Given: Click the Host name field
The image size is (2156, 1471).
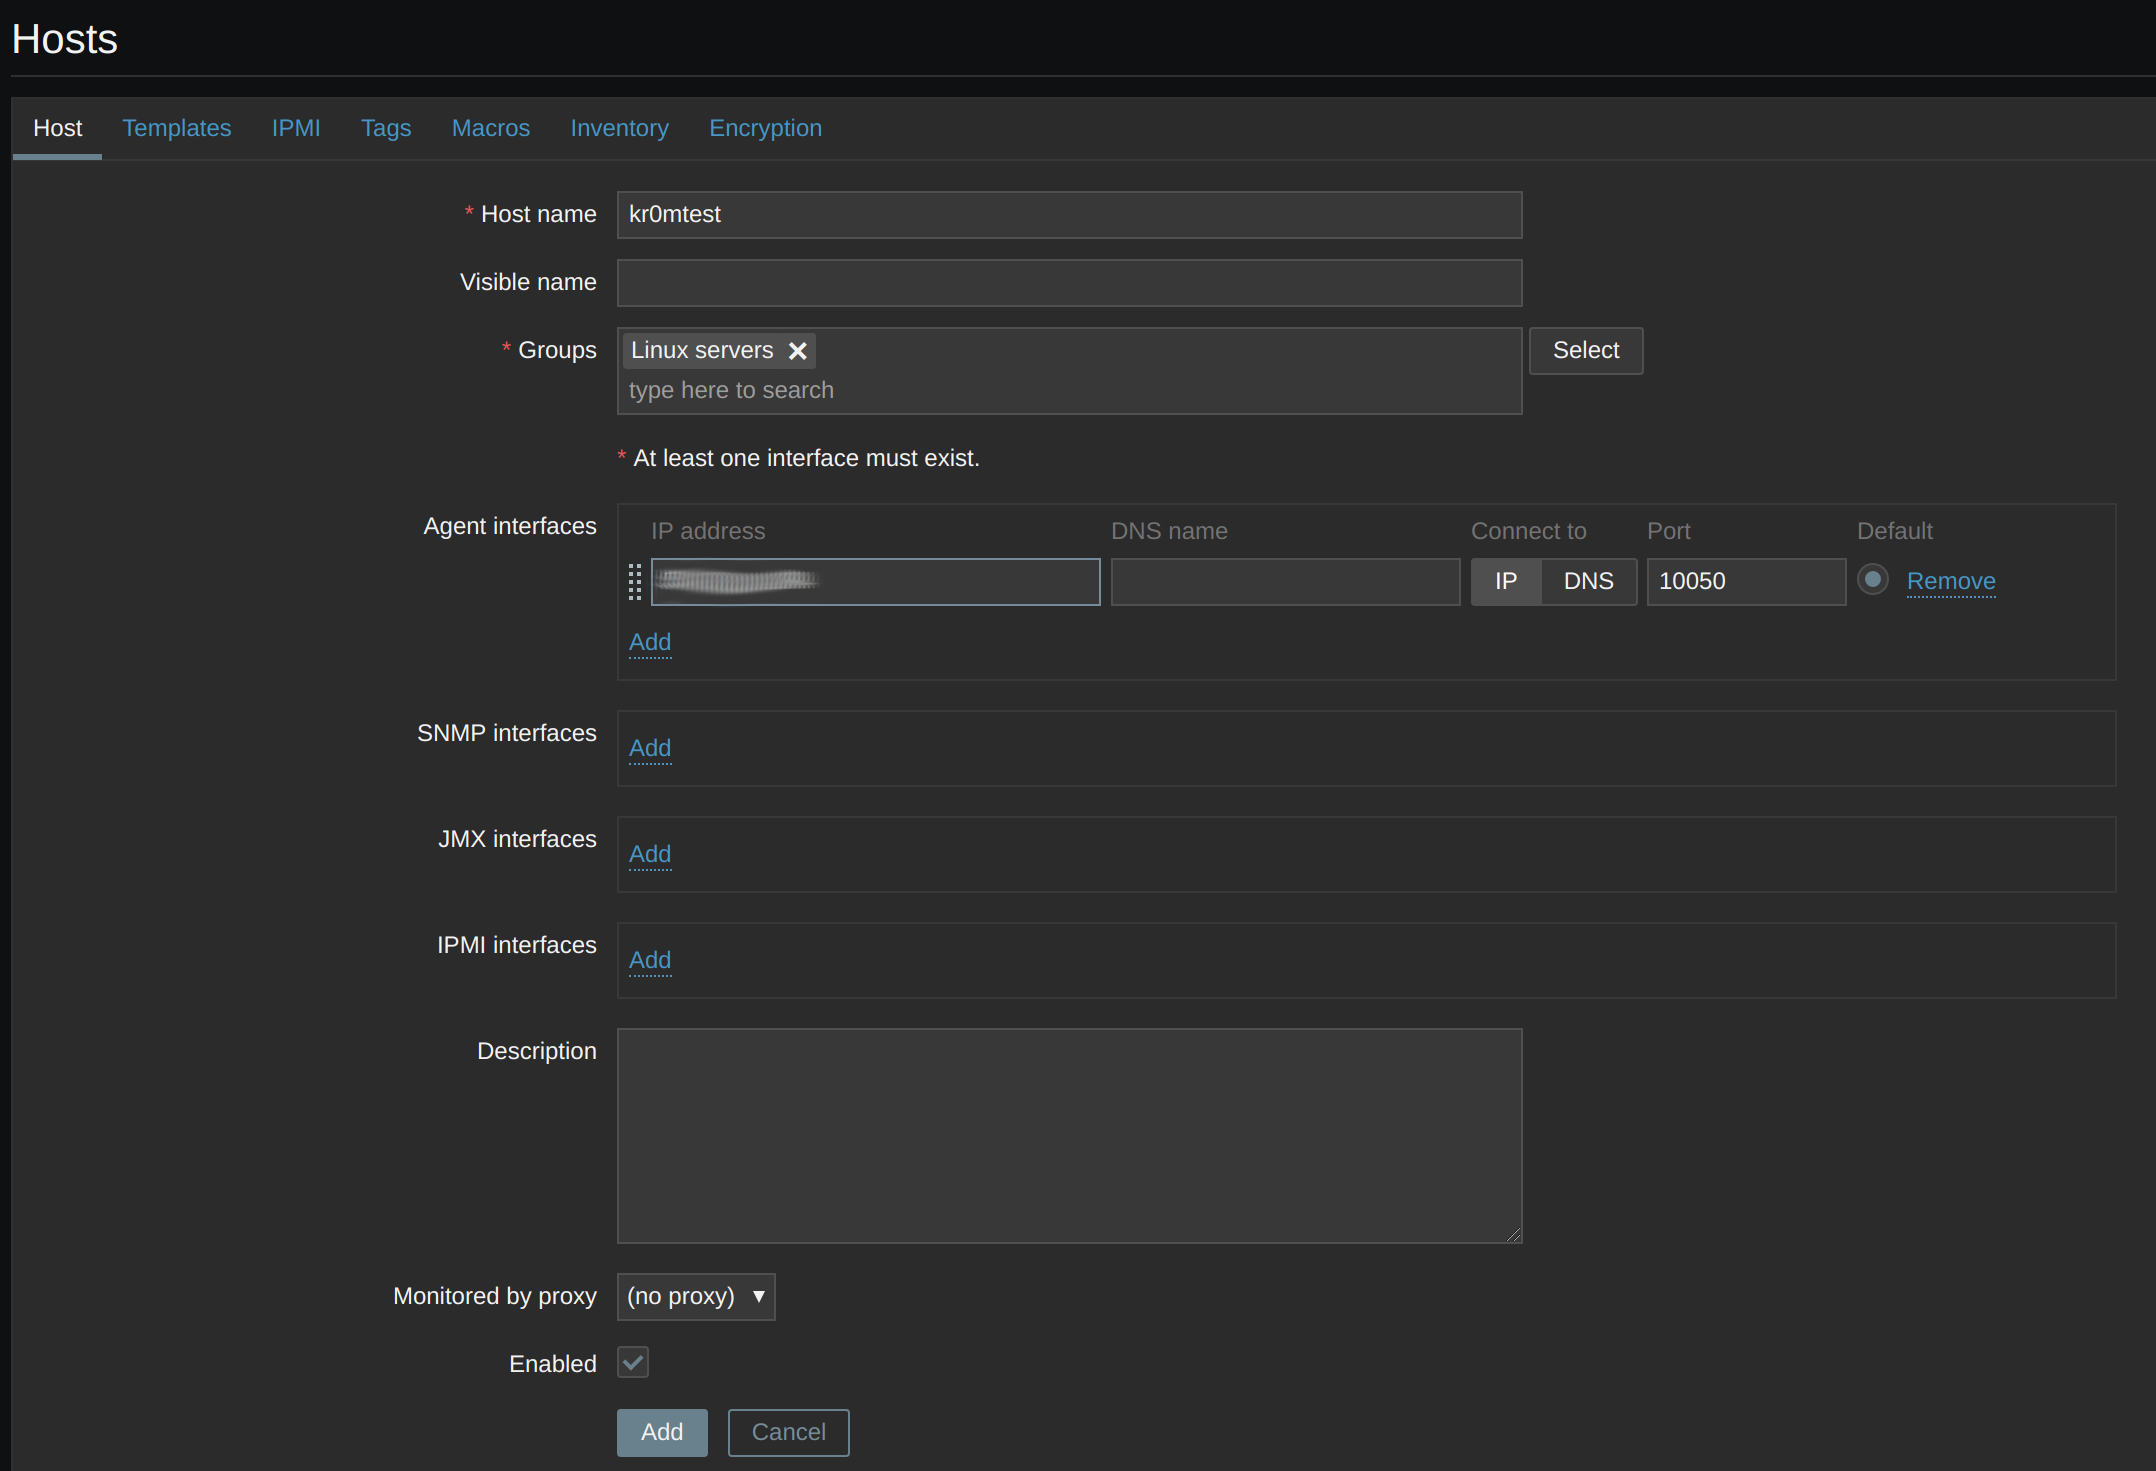Looking at the screenshot, I should click(1069, 215).
